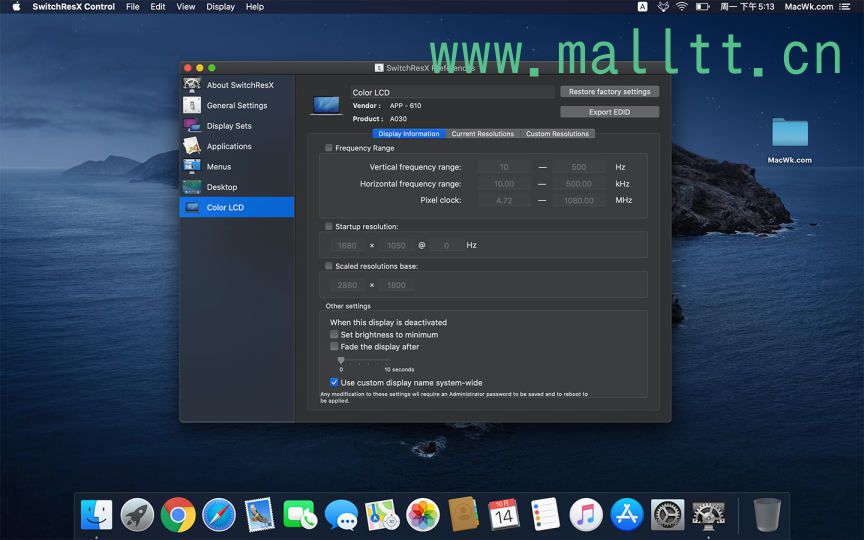Launch Launchpad rocket icon in dock
This screenshot has height=540, width=864.
(137, 515)
